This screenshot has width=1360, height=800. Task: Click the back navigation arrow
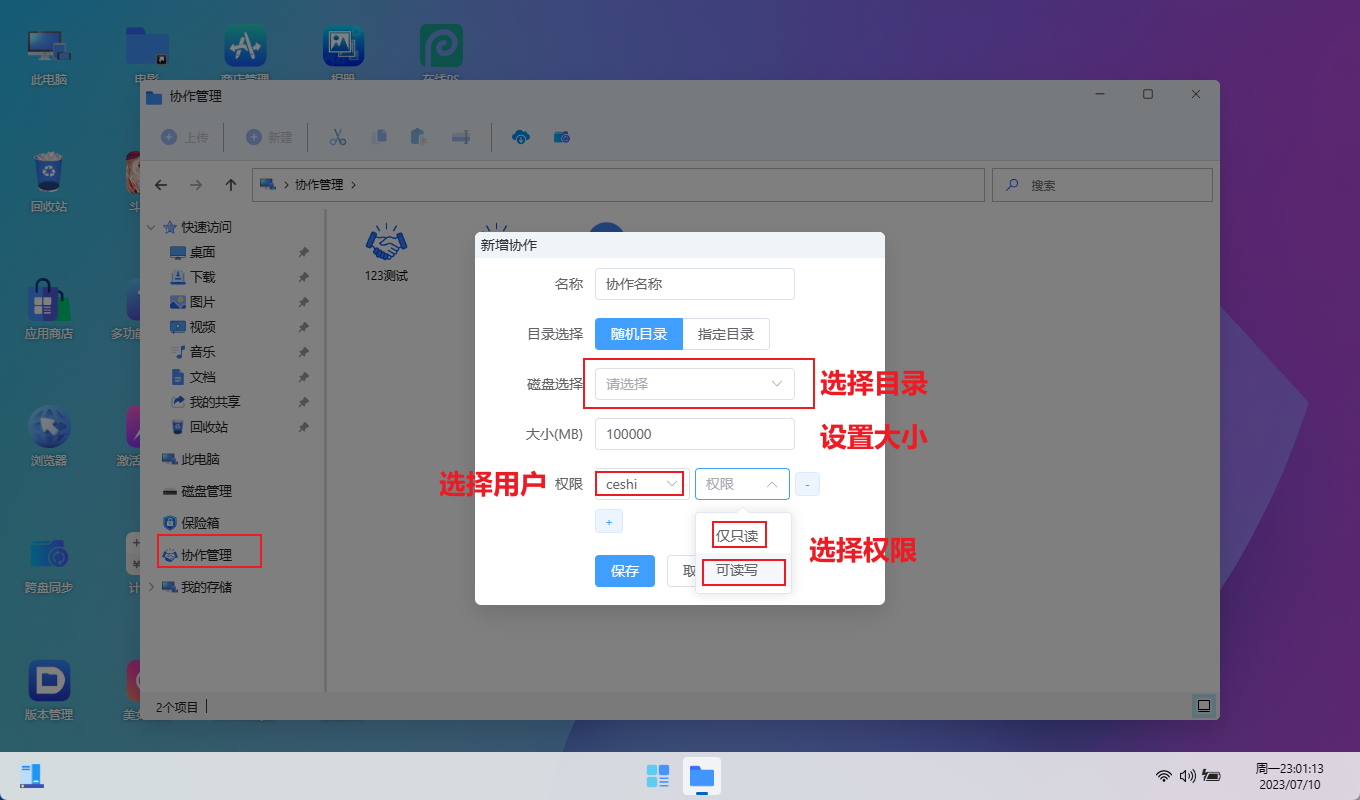pyautogui.click(x=161, y=185)
